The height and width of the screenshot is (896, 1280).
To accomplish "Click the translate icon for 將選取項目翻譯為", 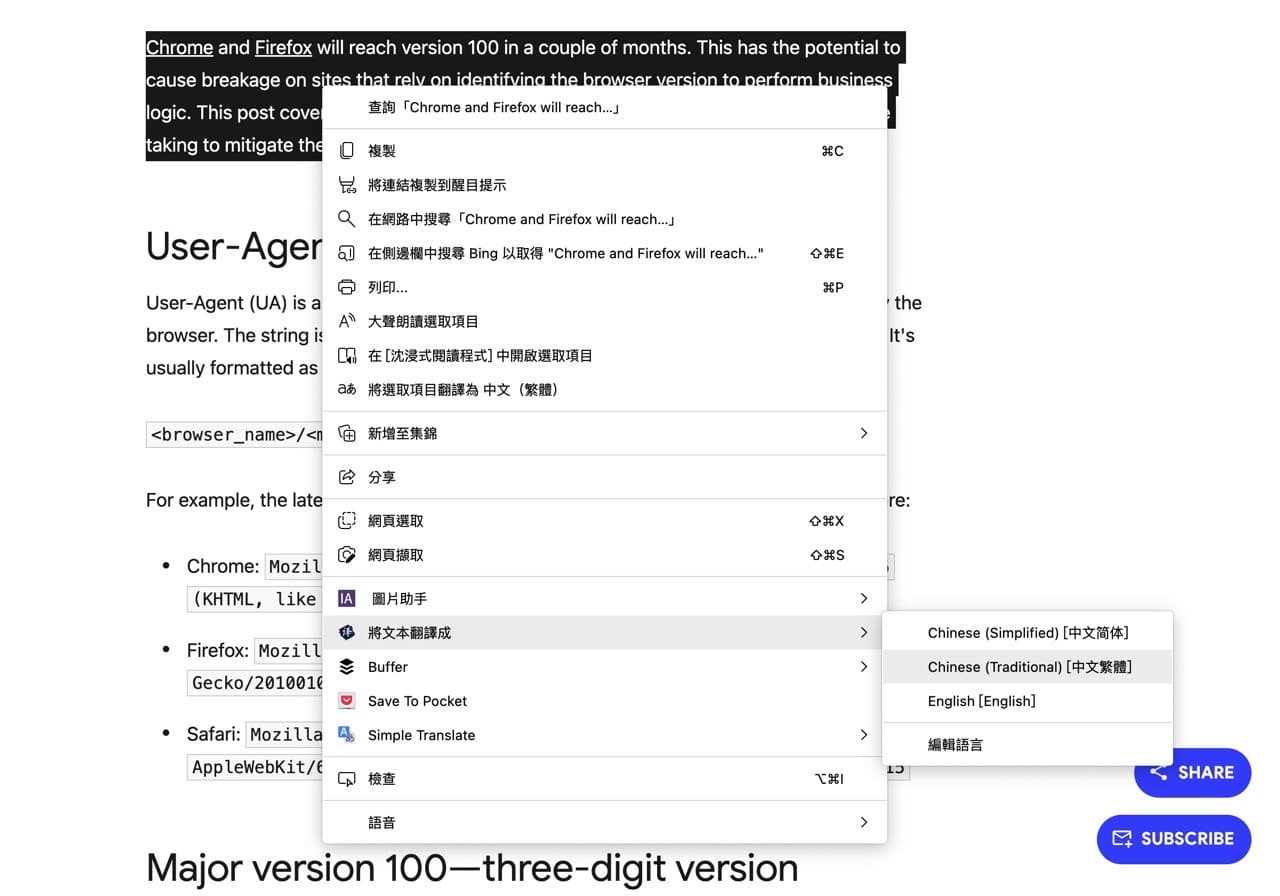I will [x=347, y=389].
